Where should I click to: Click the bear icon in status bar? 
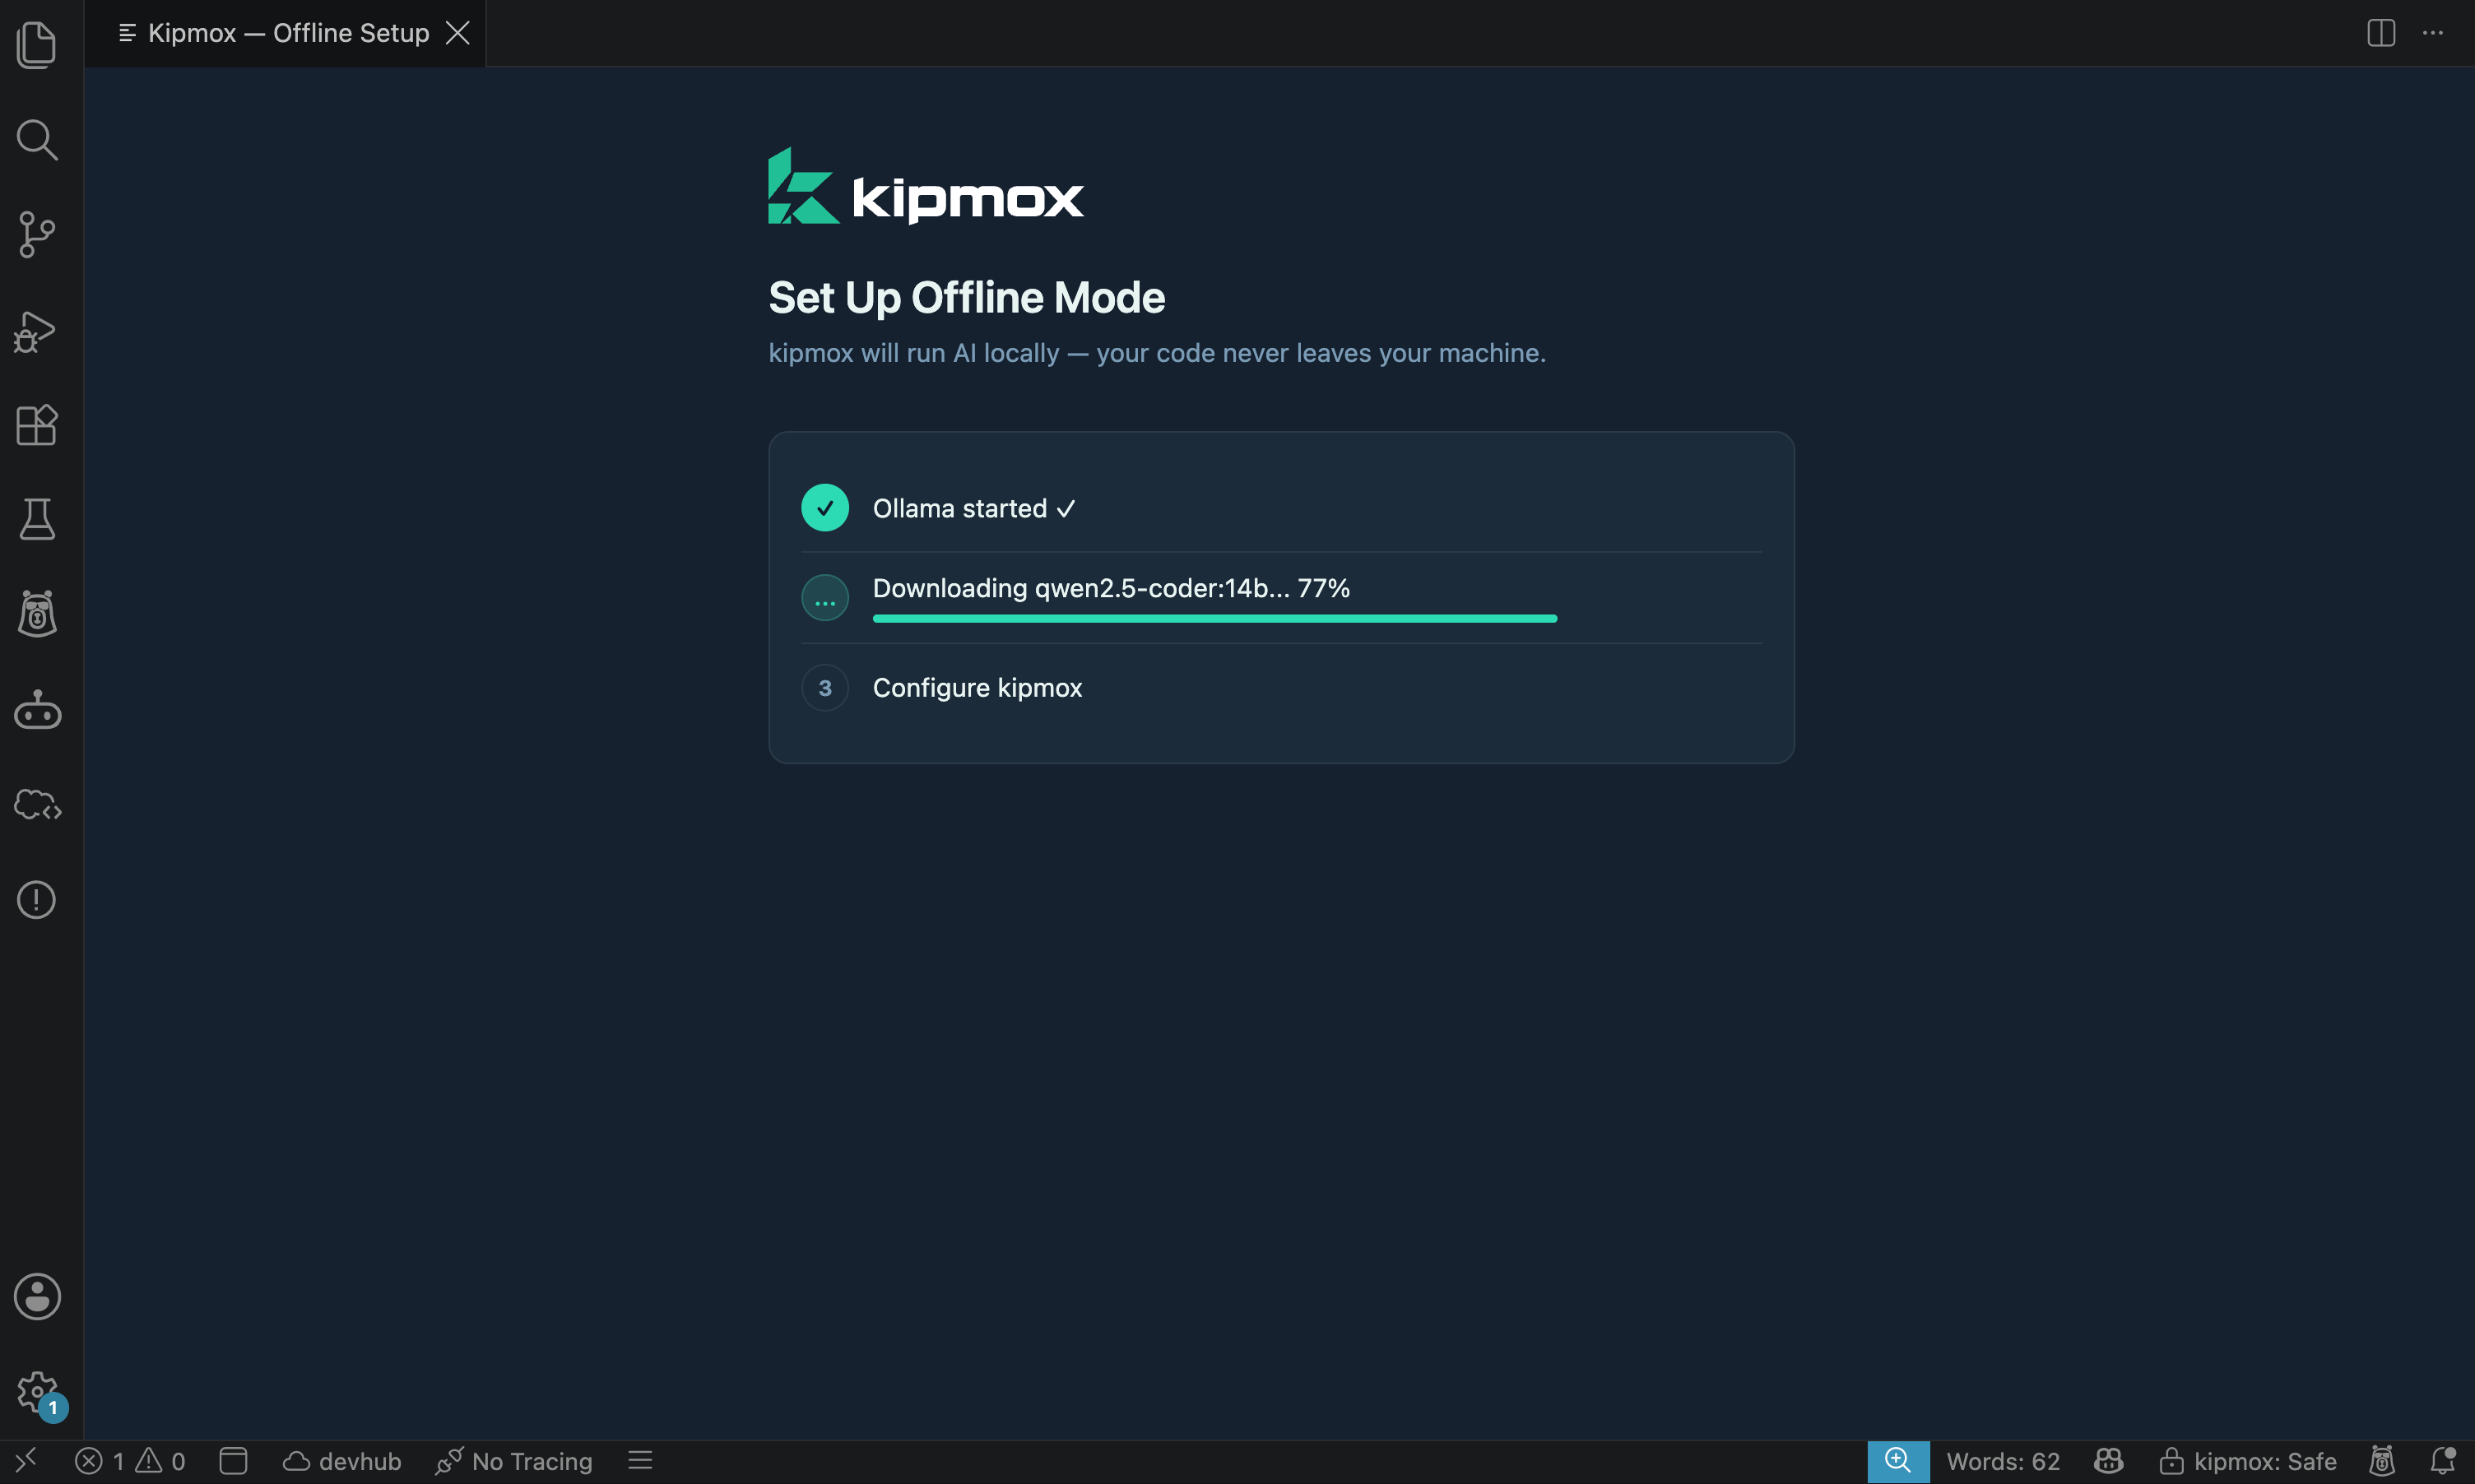(2382, 1461)
